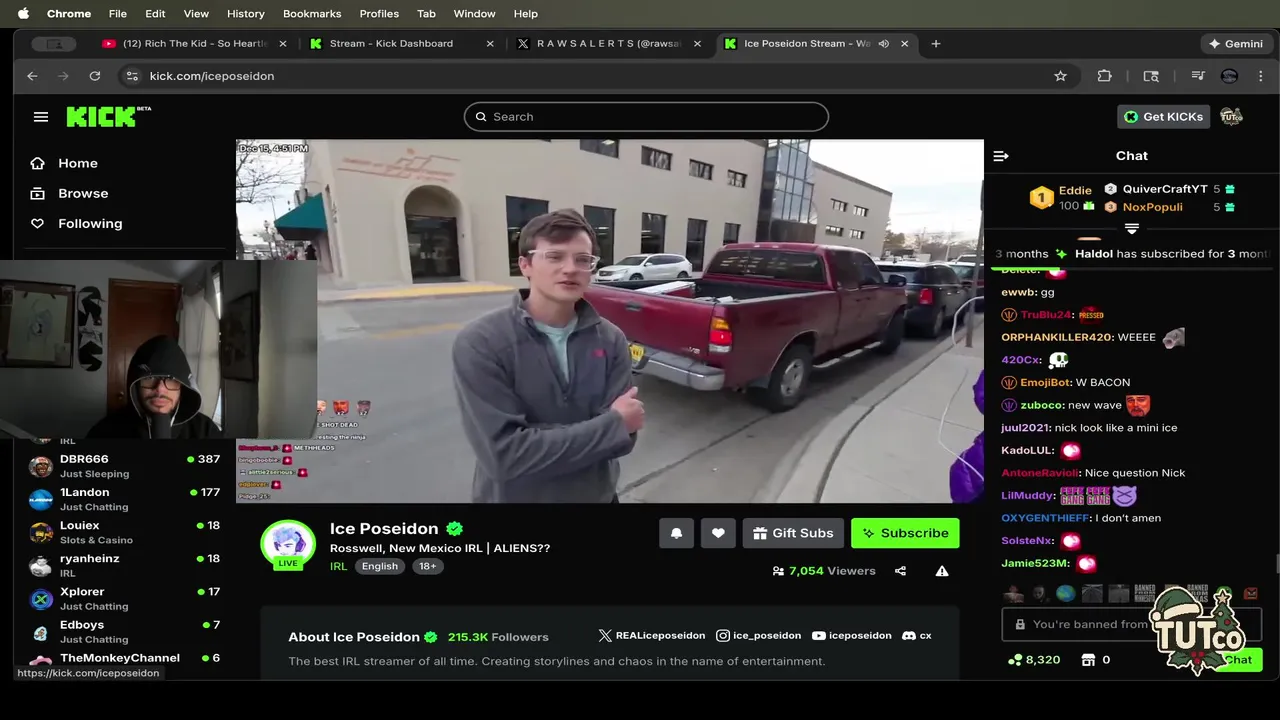The image size is (1280, 720).
Task: Click the Gemini button in Chrome
Action: click(1236, 44)
